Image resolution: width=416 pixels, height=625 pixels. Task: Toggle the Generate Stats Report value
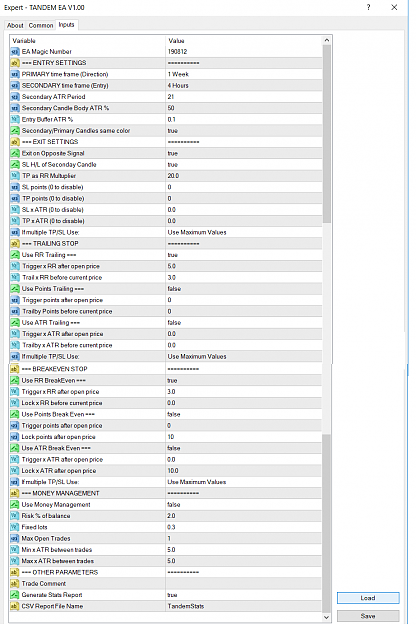[243, 595]
